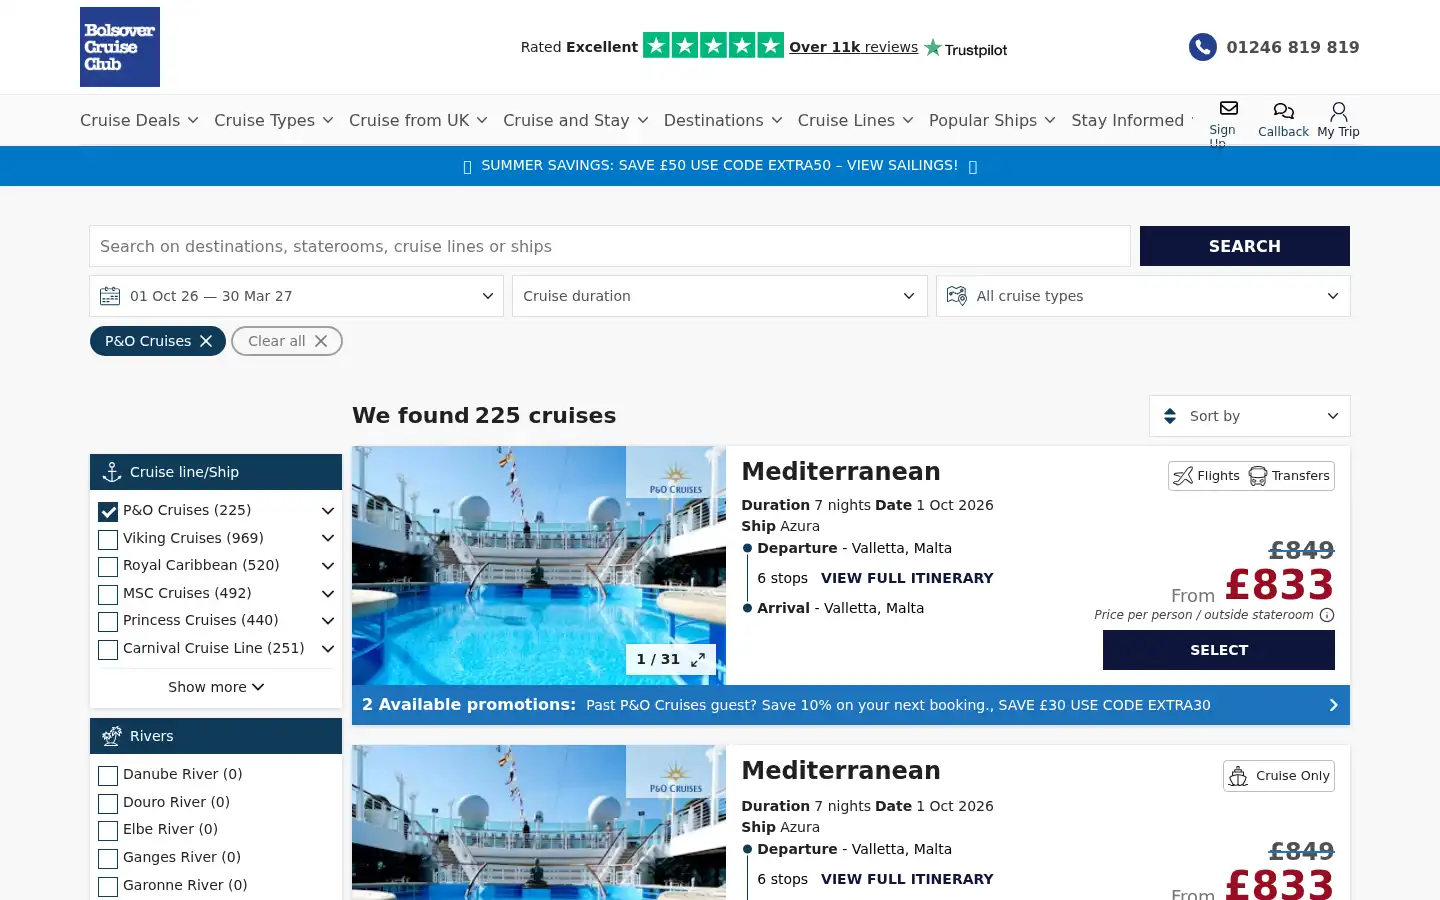Check the Viking Cruises (969) checkbox

click(x=108, y=539)
